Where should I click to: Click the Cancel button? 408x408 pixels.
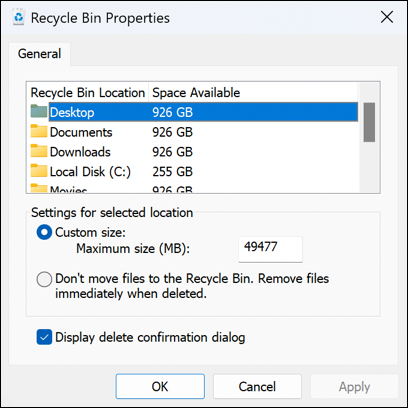click(x=257, y=386)
